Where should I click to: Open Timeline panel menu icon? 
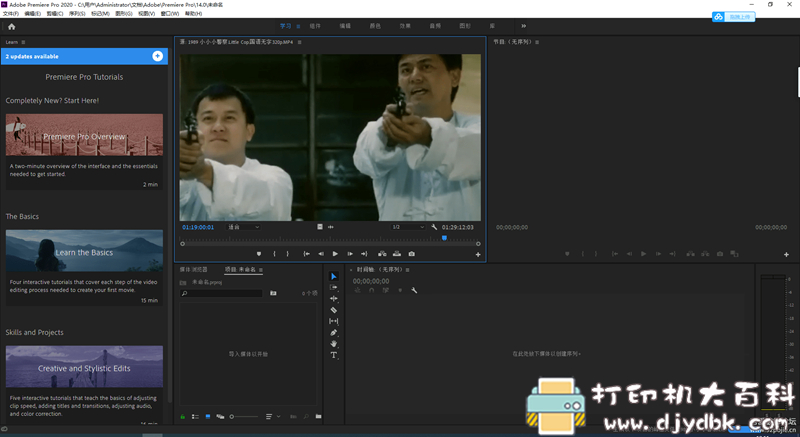point(408,270)
